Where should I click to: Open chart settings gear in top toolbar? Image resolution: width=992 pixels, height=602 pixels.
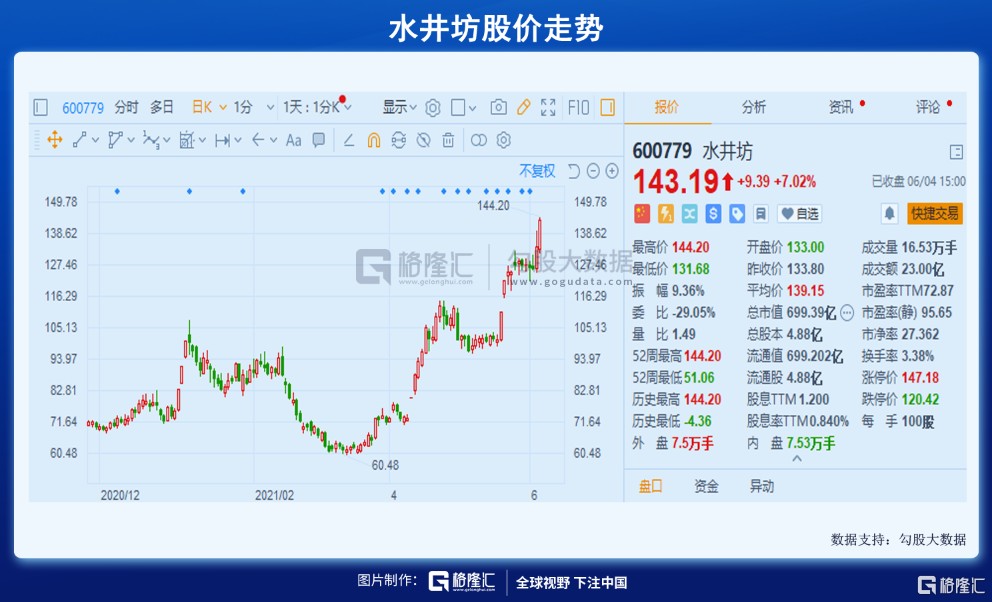point(433,108)
